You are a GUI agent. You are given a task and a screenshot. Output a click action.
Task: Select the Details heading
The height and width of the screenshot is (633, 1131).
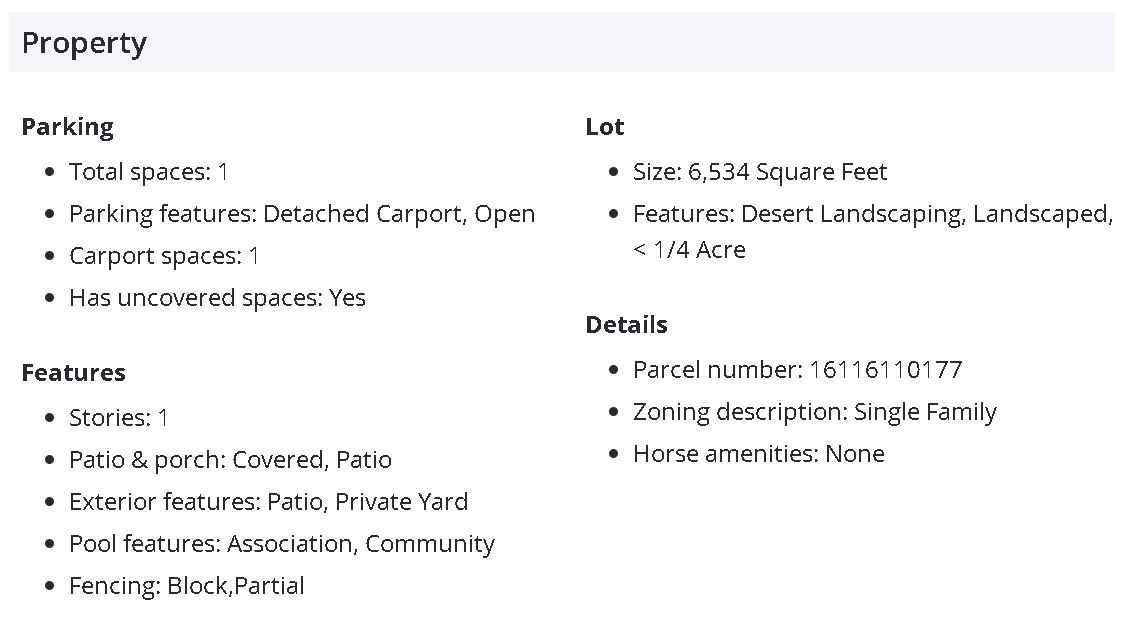[x=627, y=325]
